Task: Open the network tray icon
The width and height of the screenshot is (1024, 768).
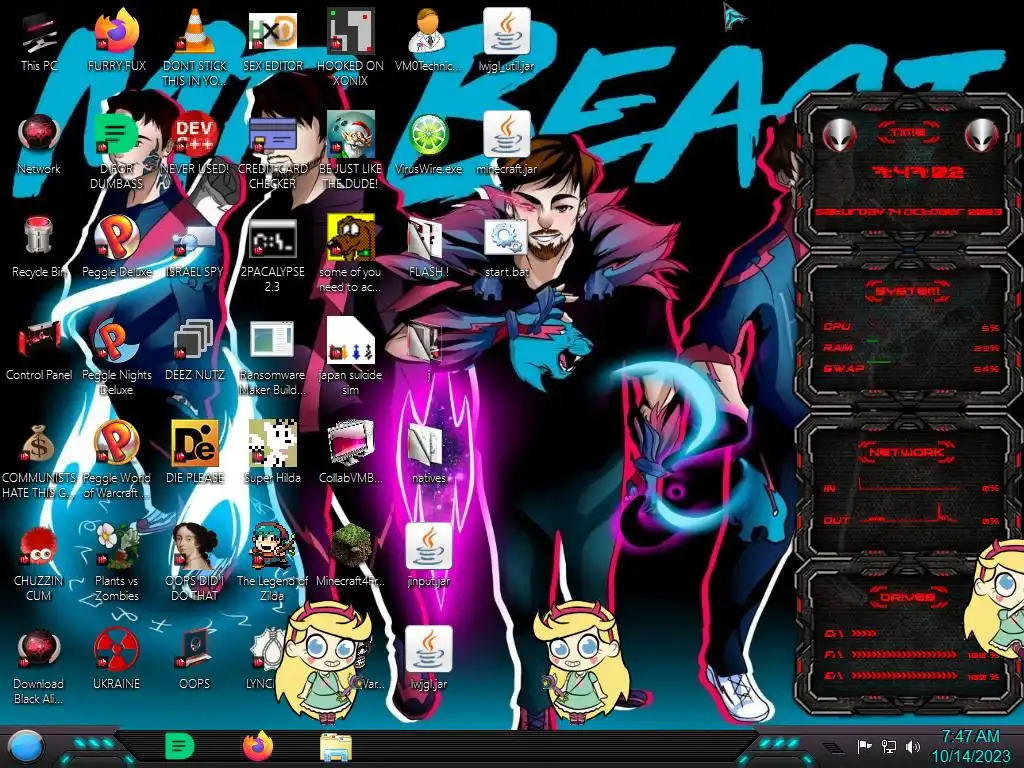Action: pyautogui.click(x=889, y=746)
